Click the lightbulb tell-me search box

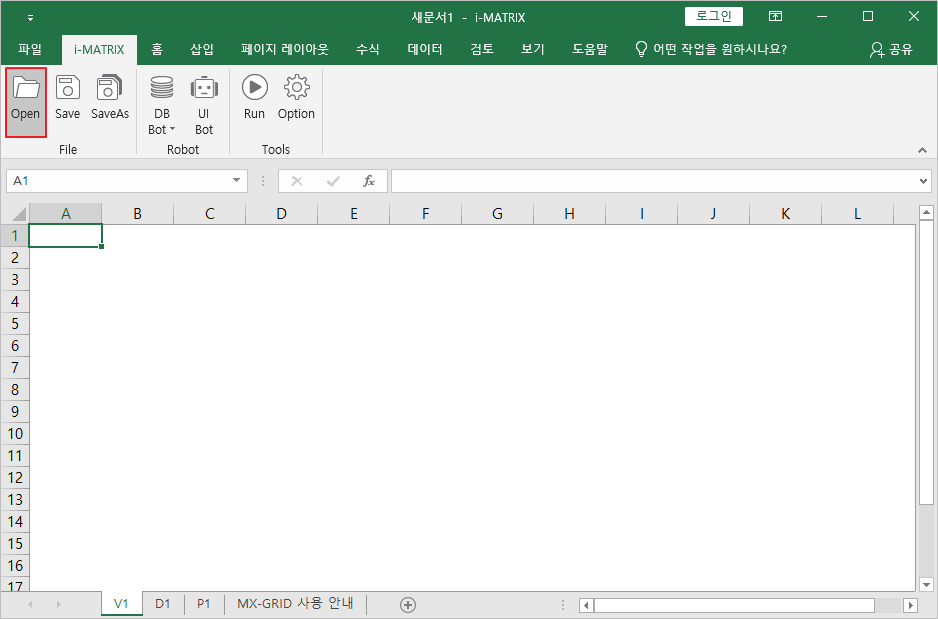click(x=711, y=49)
